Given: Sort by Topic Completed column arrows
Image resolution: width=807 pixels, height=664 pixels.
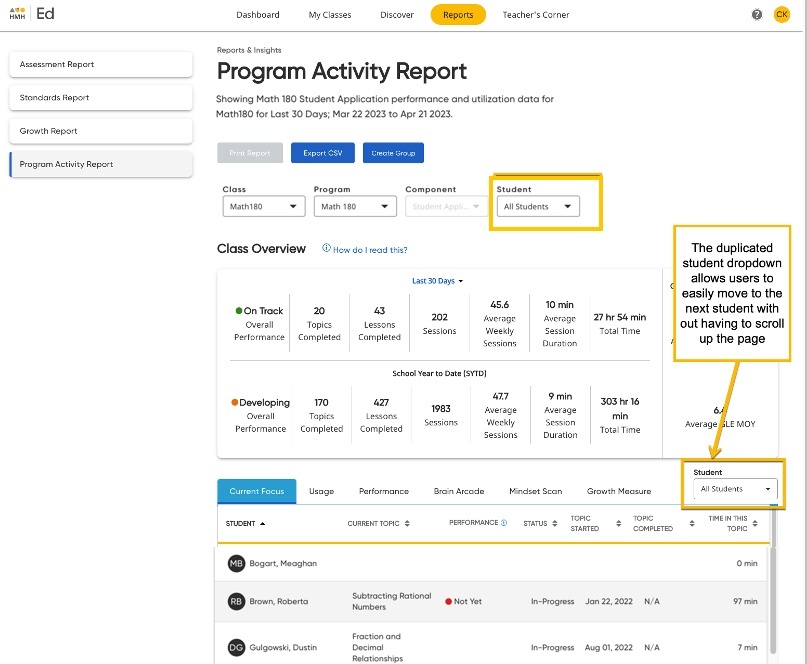Looking at the screenshot, I should [692, 523].
